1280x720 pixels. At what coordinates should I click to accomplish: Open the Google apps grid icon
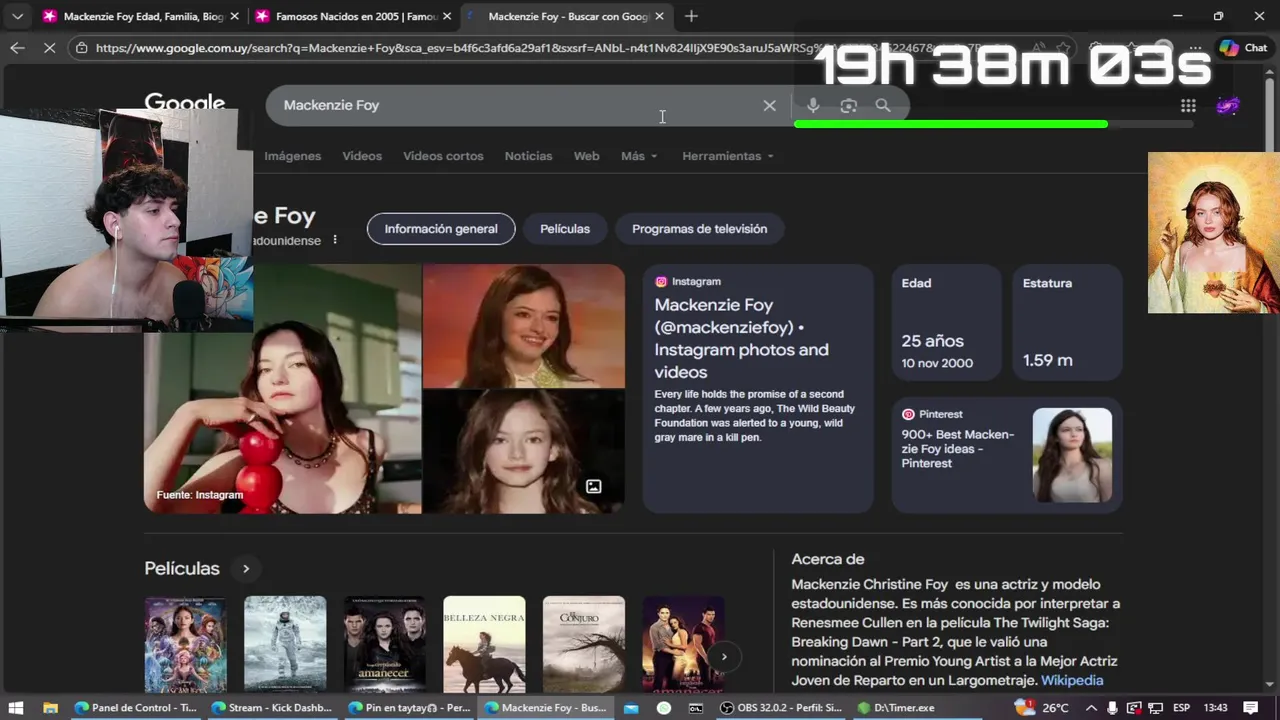coord(1188,105)
